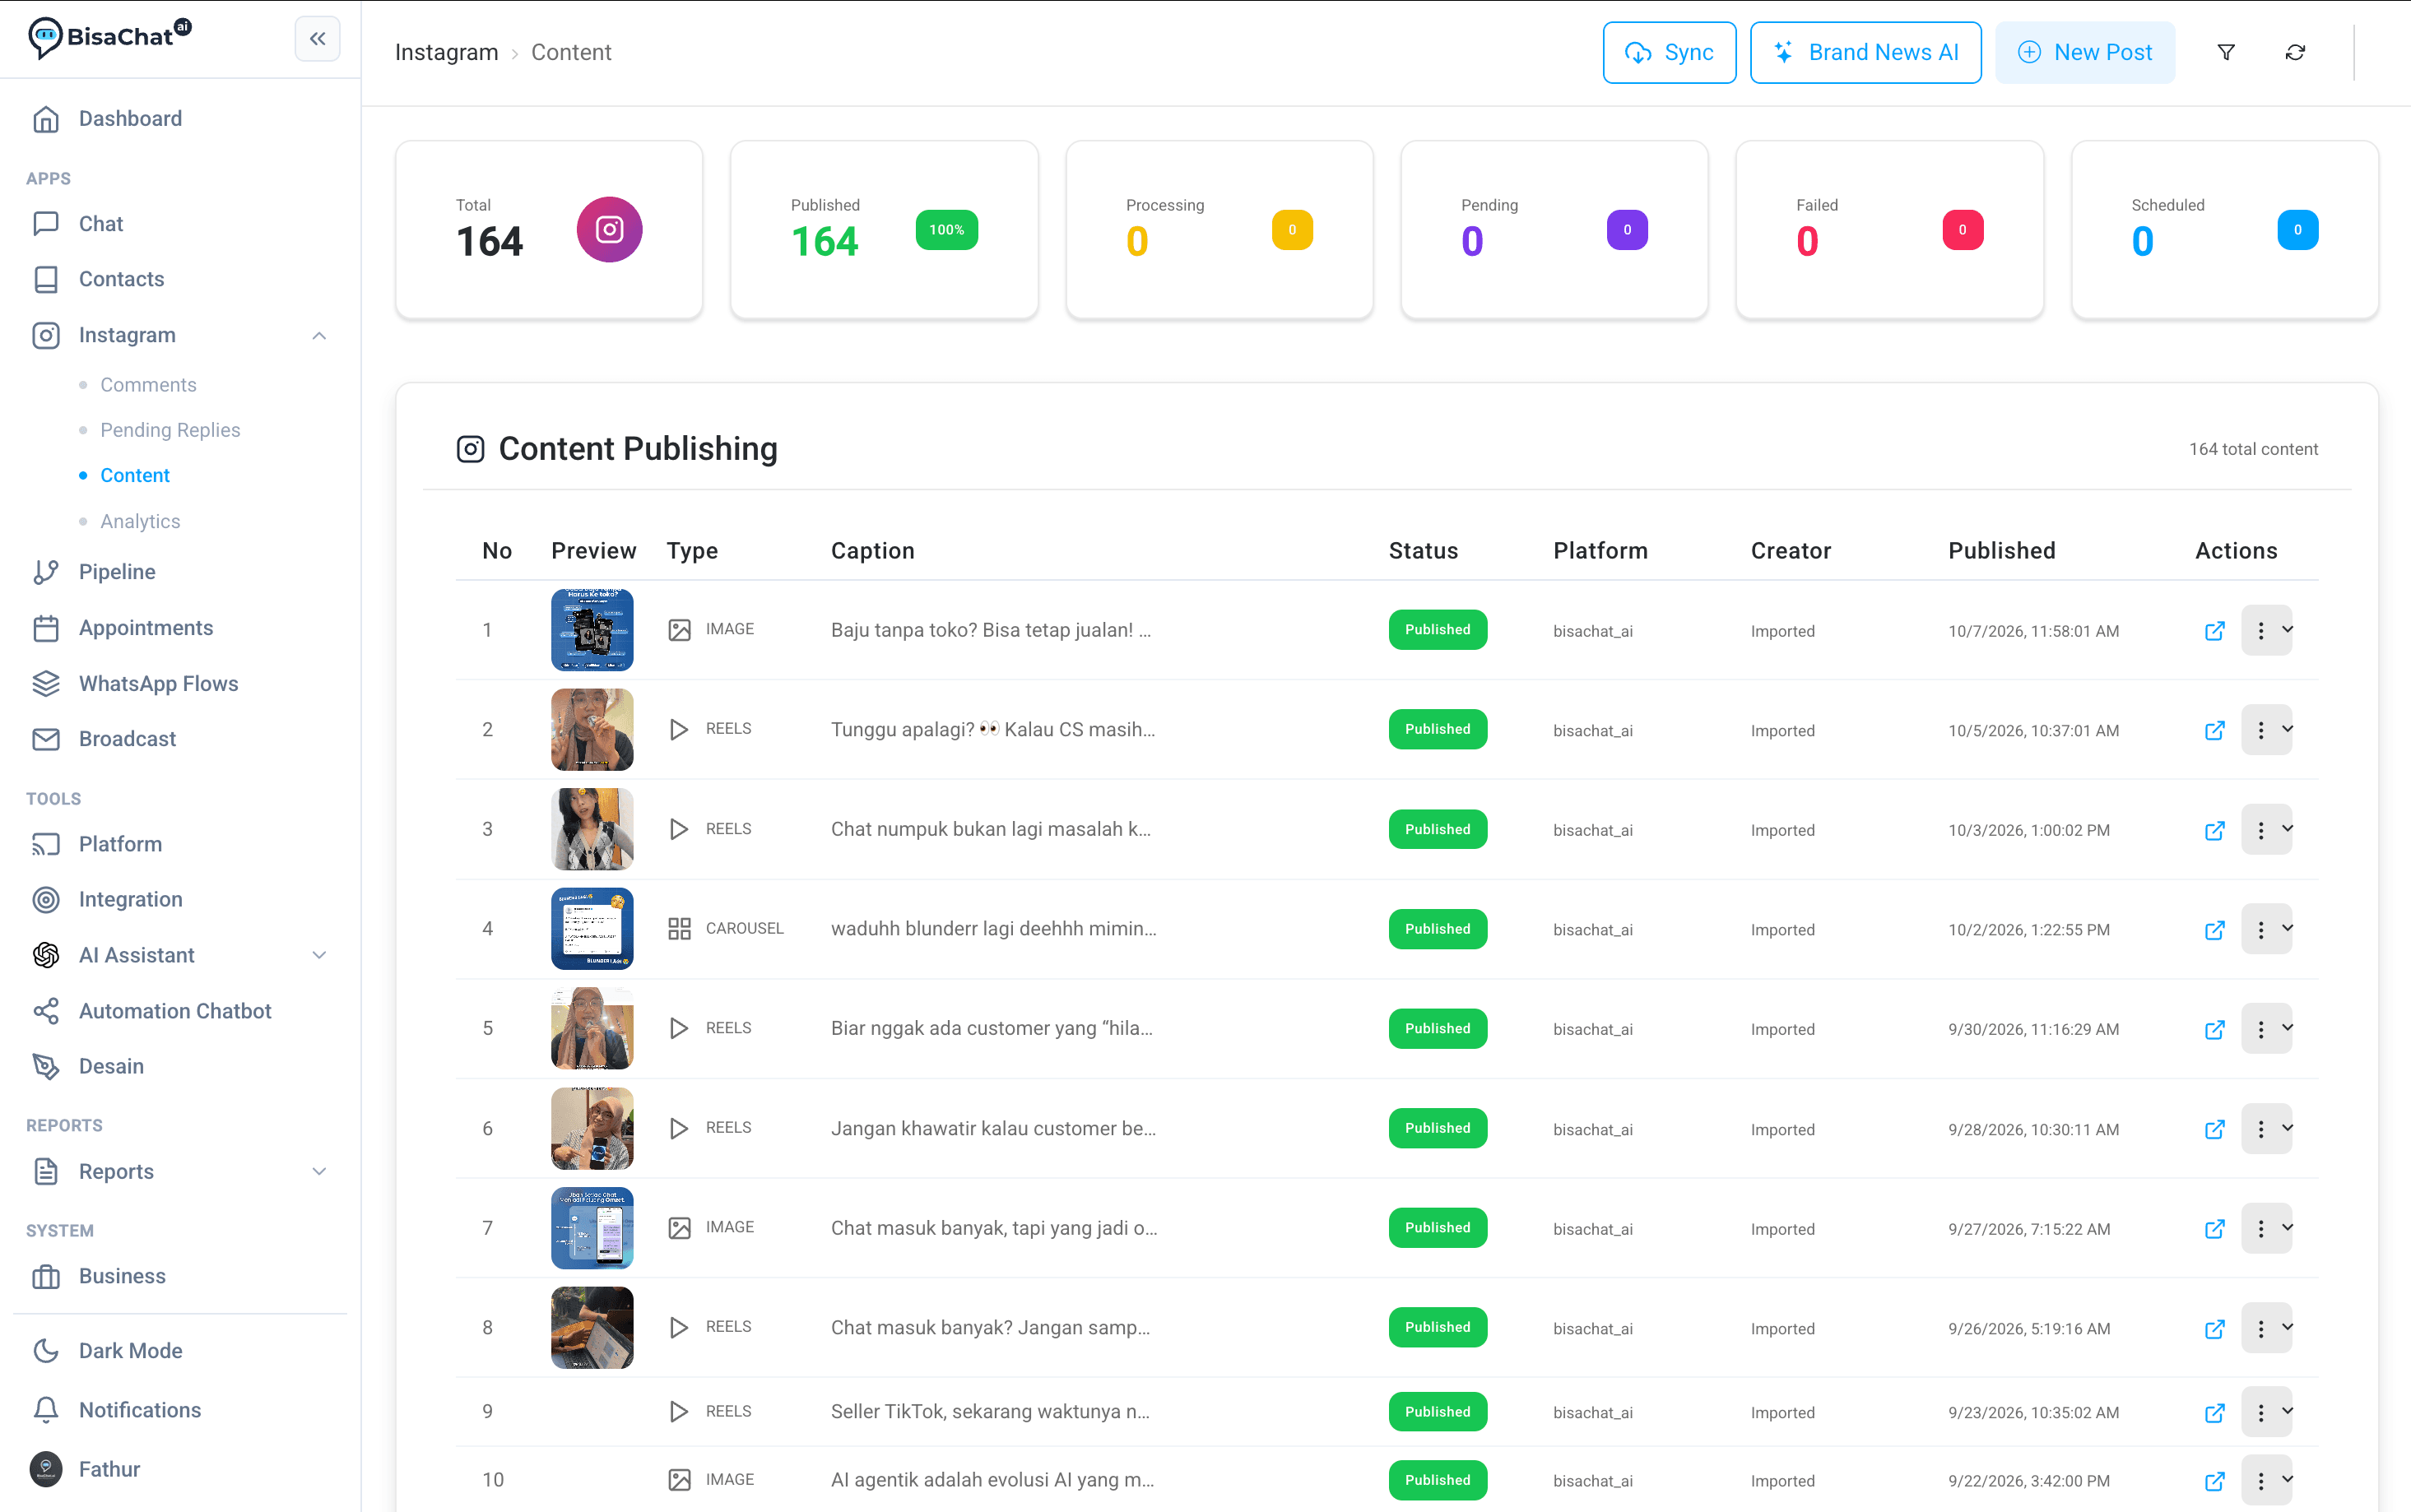Screen dimensions: 2411x1512
Task: Open external link for row 7 post
Action: pyautogui.click(x=2214, y=1229)
